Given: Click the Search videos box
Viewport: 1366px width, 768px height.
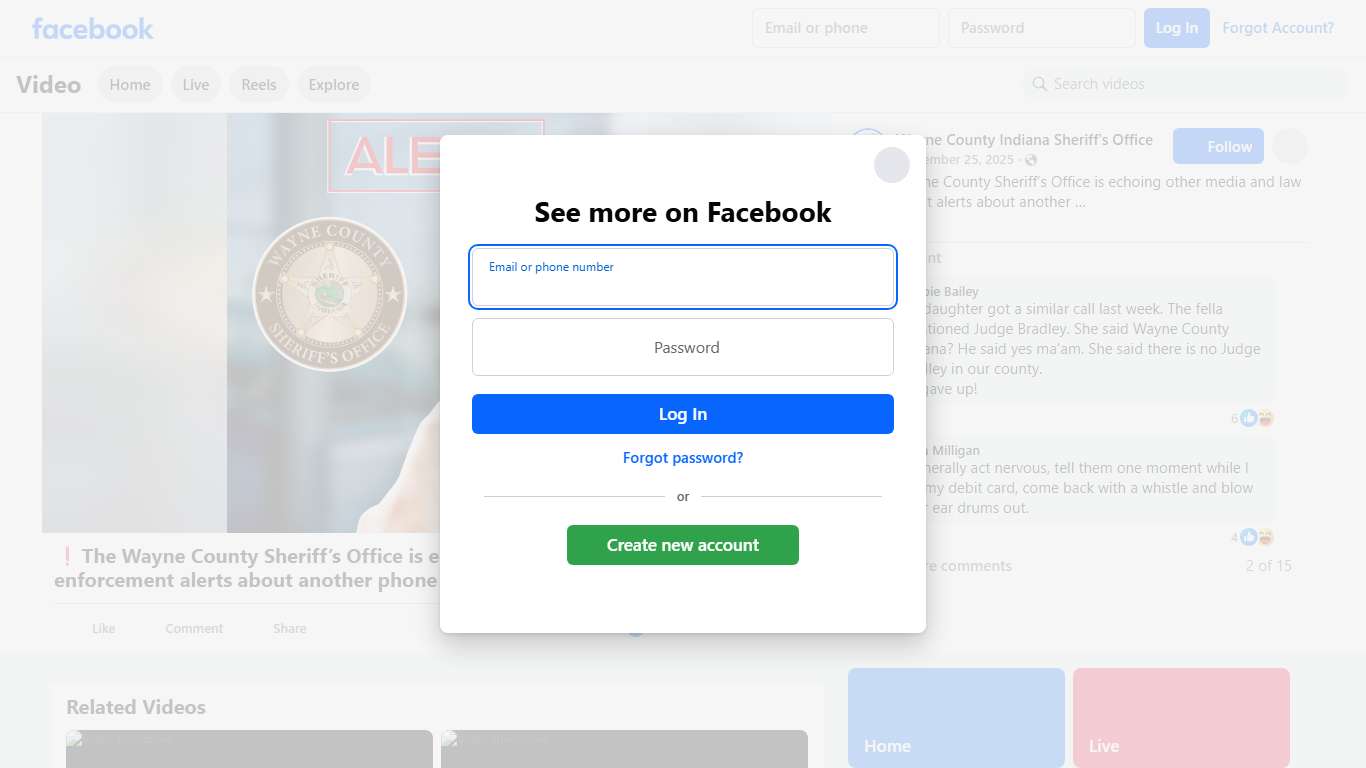Looking at the screenshot, I should pos(1185,84).
